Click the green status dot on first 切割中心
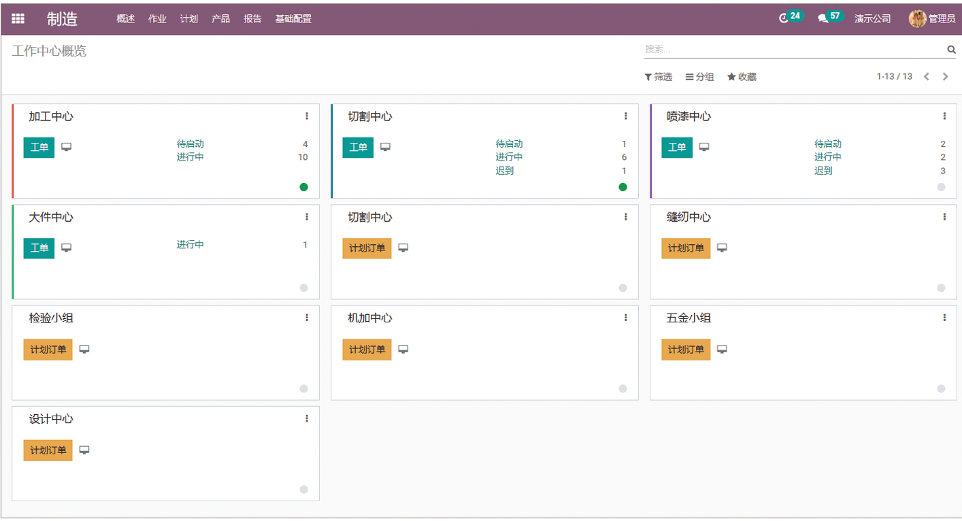The width and height of the screenshot is (962, 521). (x=622, y=187)
